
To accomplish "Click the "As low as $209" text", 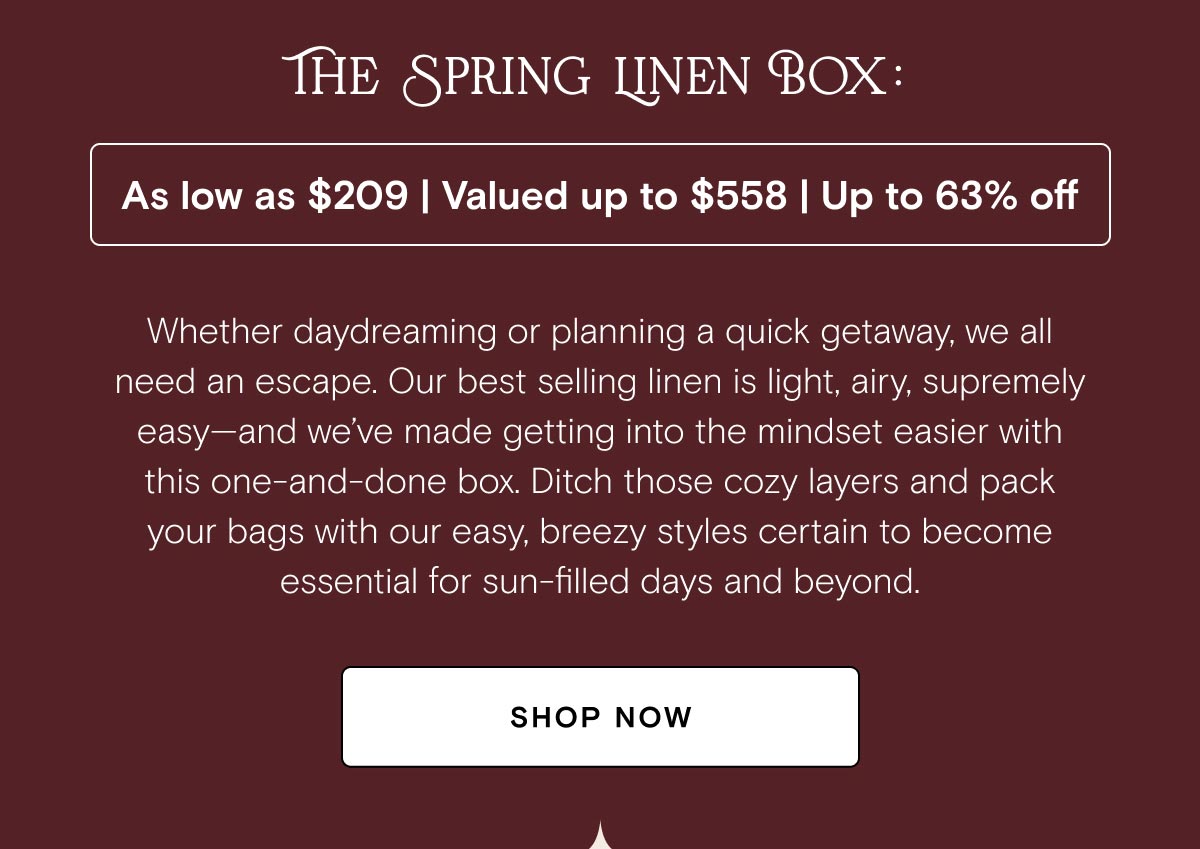I will click(265, 196).
